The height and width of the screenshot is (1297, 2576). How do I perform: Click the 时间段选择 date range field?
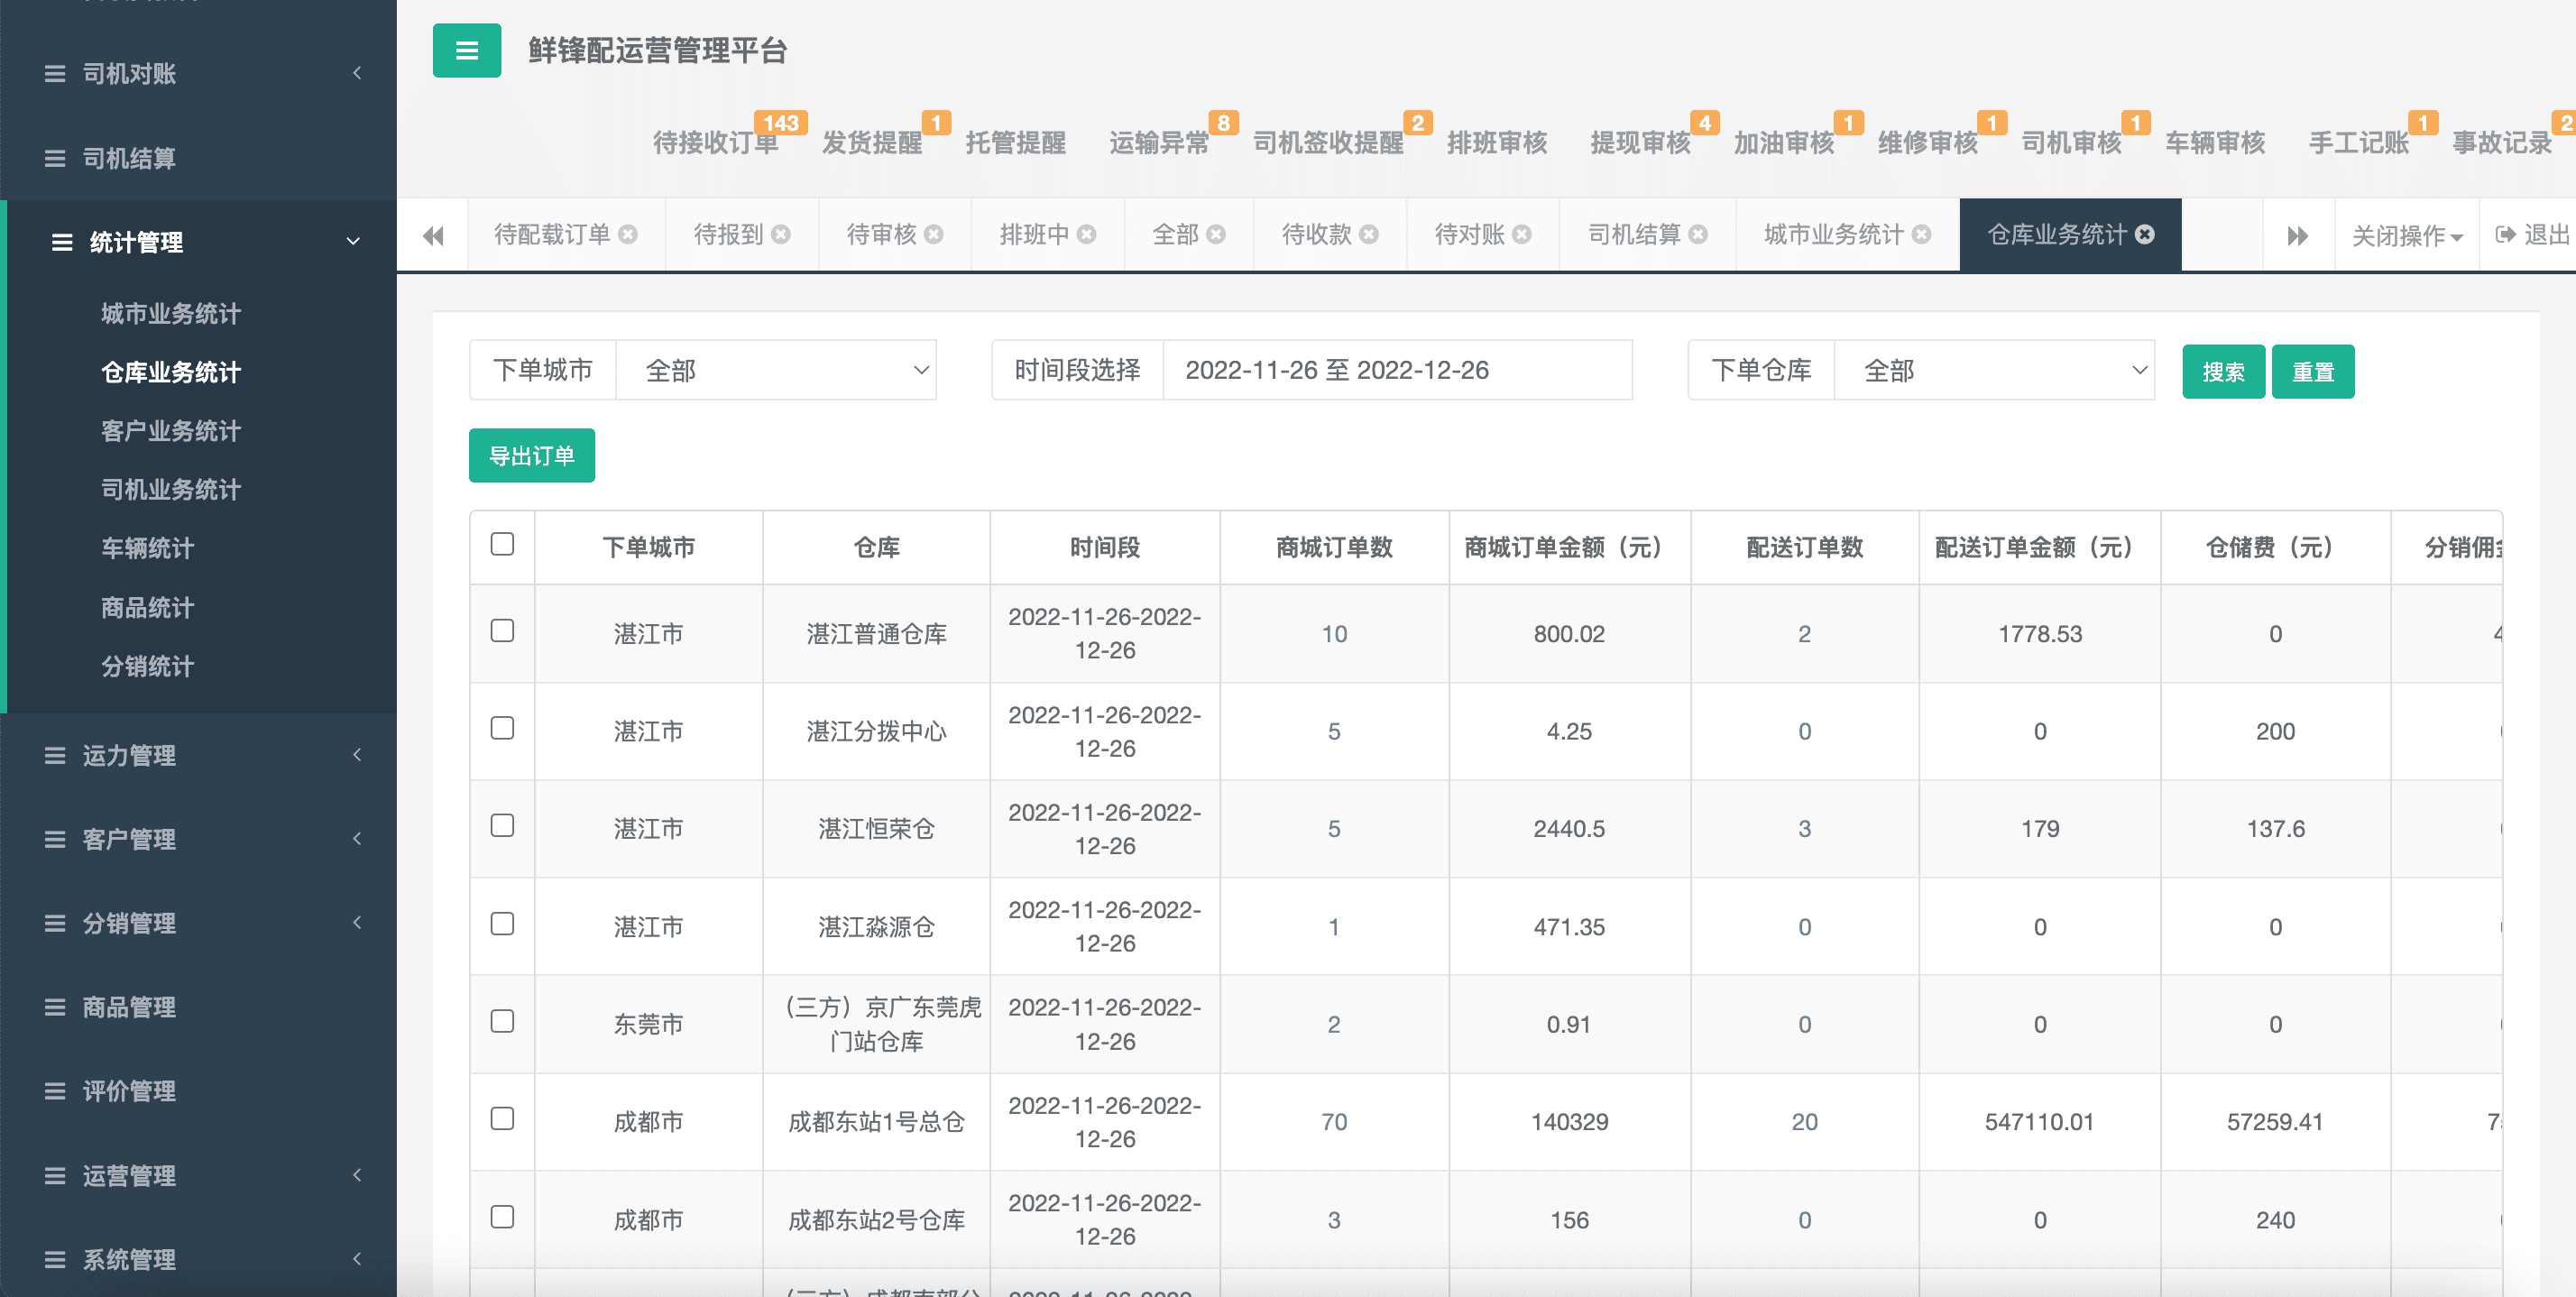[1397, 370]
